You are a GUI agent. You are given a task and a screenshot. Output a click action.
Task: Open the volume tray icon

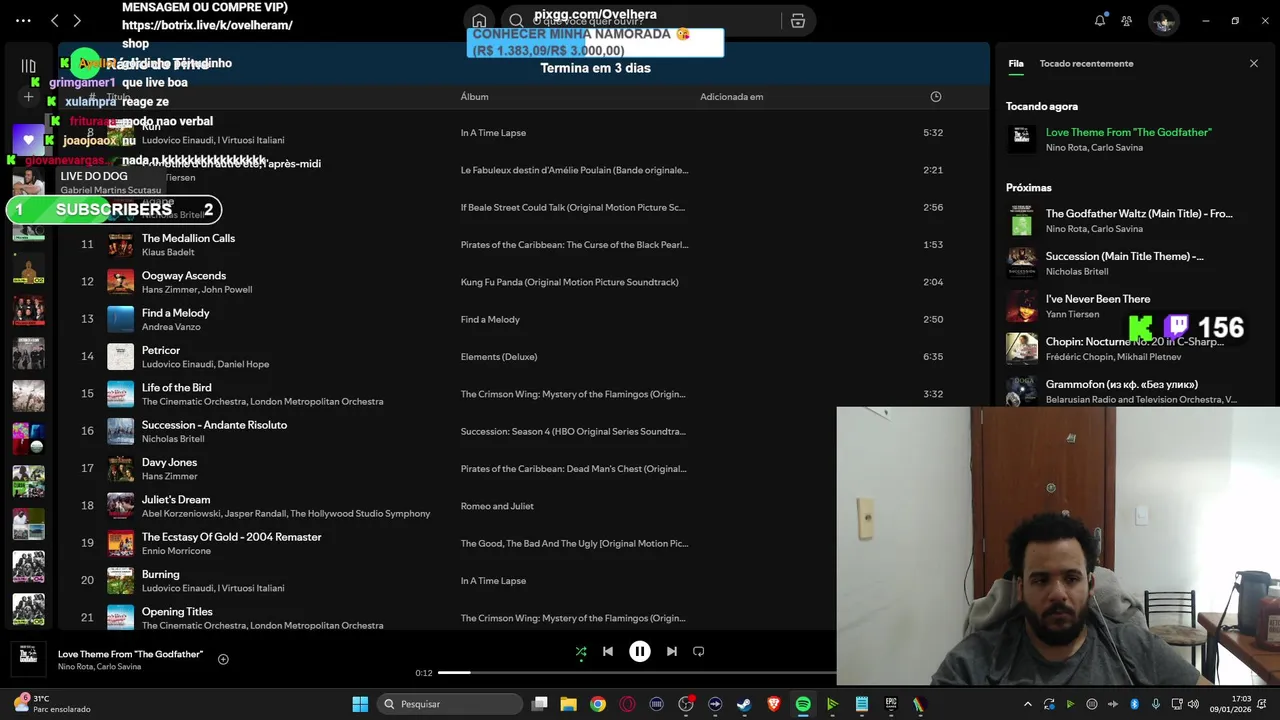point(1193,704)
